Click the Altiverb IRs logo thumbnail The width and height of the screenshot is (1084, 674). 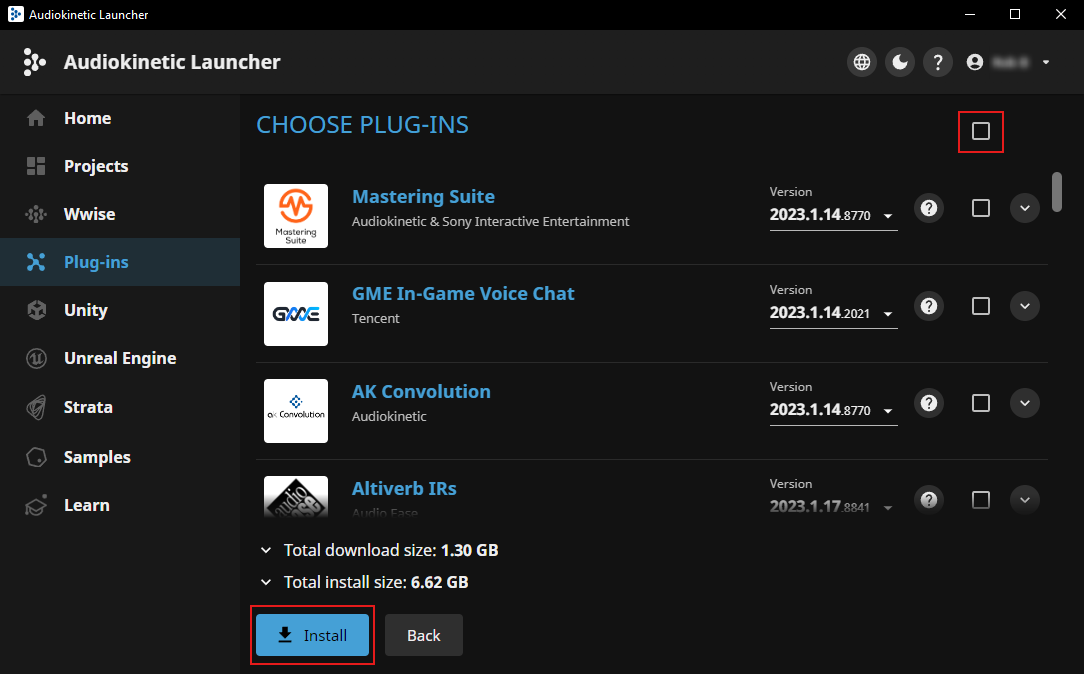(296, 496)
